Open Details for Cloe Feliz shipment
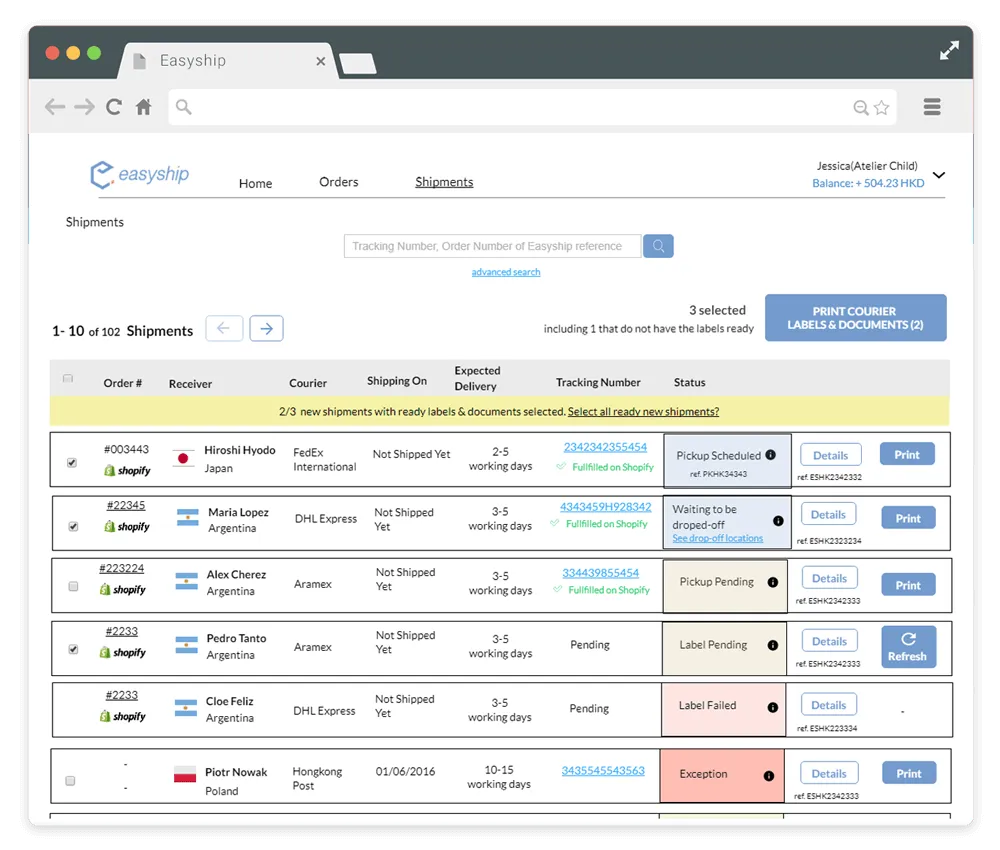This screenshot has width=1000, height=850. (828, 705)
